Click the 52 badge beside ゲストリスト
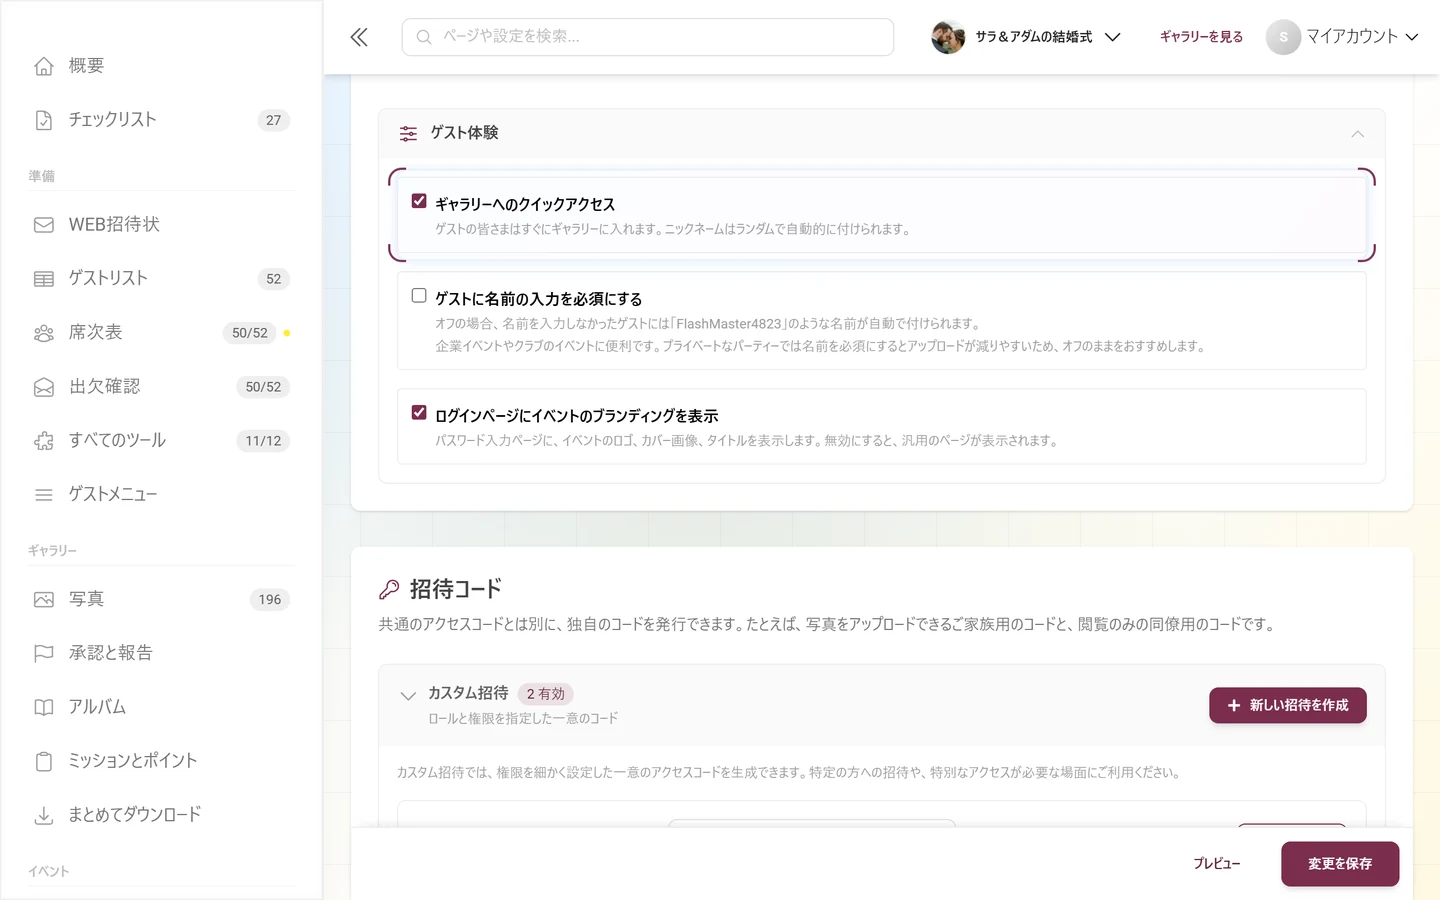Viewport: 1440px width, 900px height. click(x=274, y=279)
